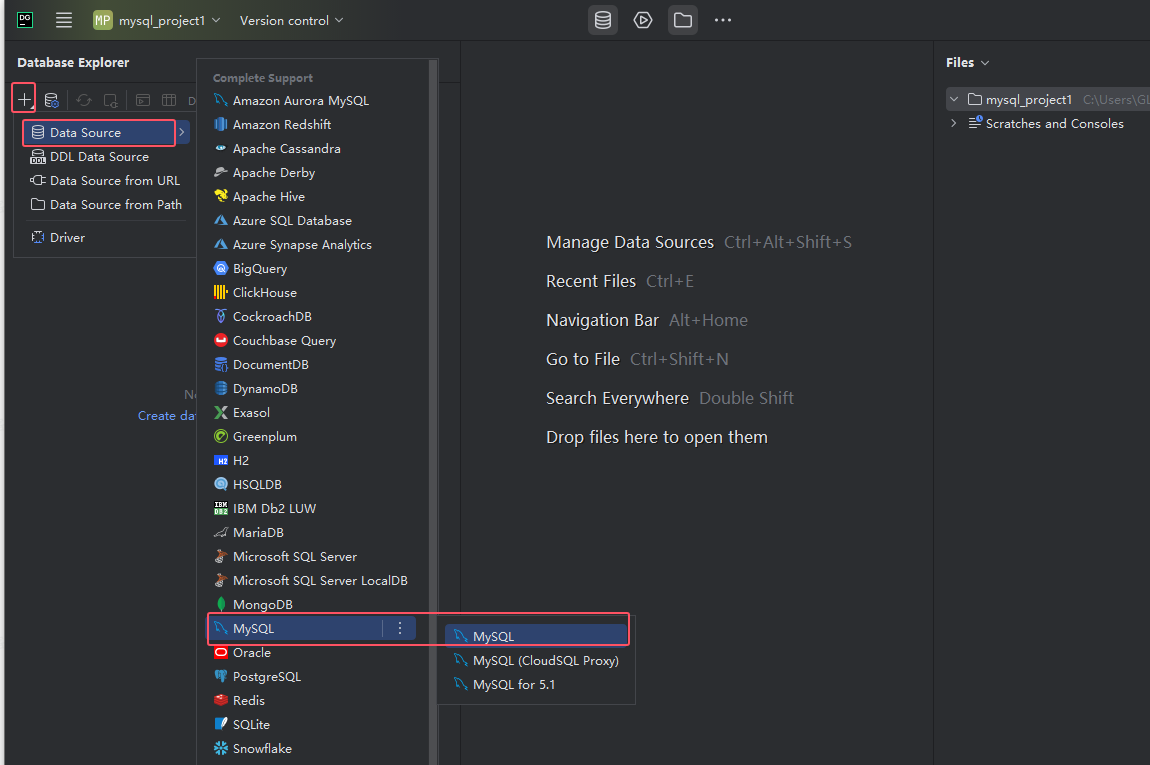
Task: Click the plus New icon in Database Explorer
Action: pyautogui.click(x=24, y=99)
